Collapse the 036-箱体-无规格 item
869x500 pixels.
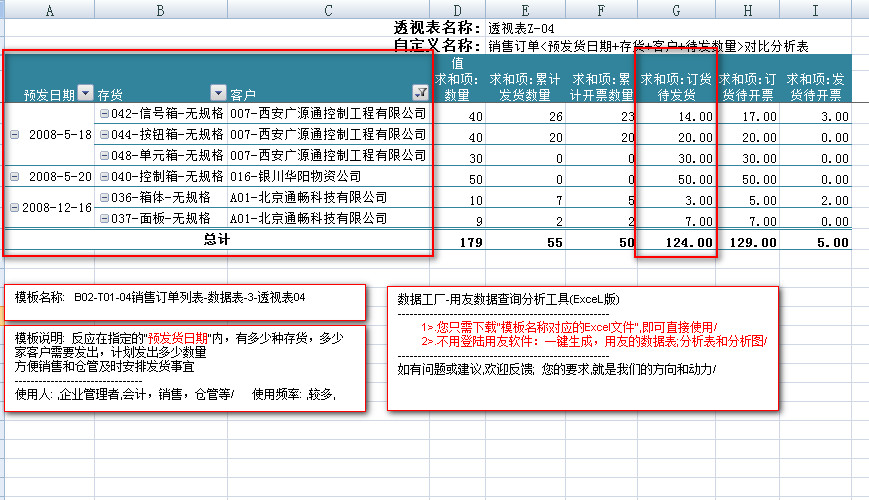pos(104,197)
